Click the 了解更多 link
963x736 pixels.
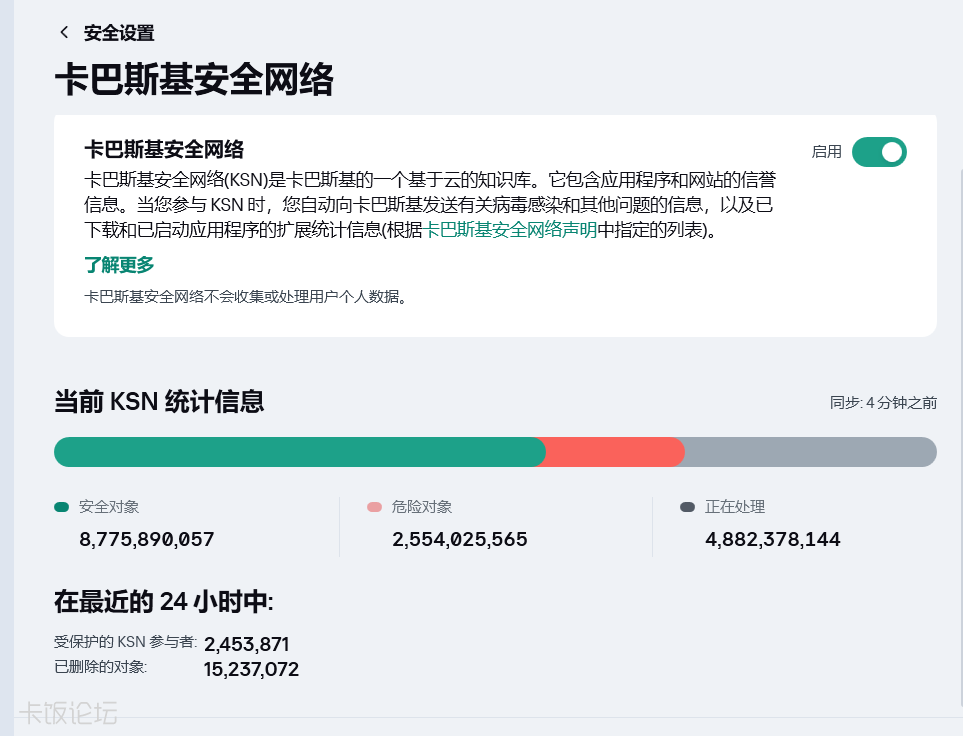point(119,265)
